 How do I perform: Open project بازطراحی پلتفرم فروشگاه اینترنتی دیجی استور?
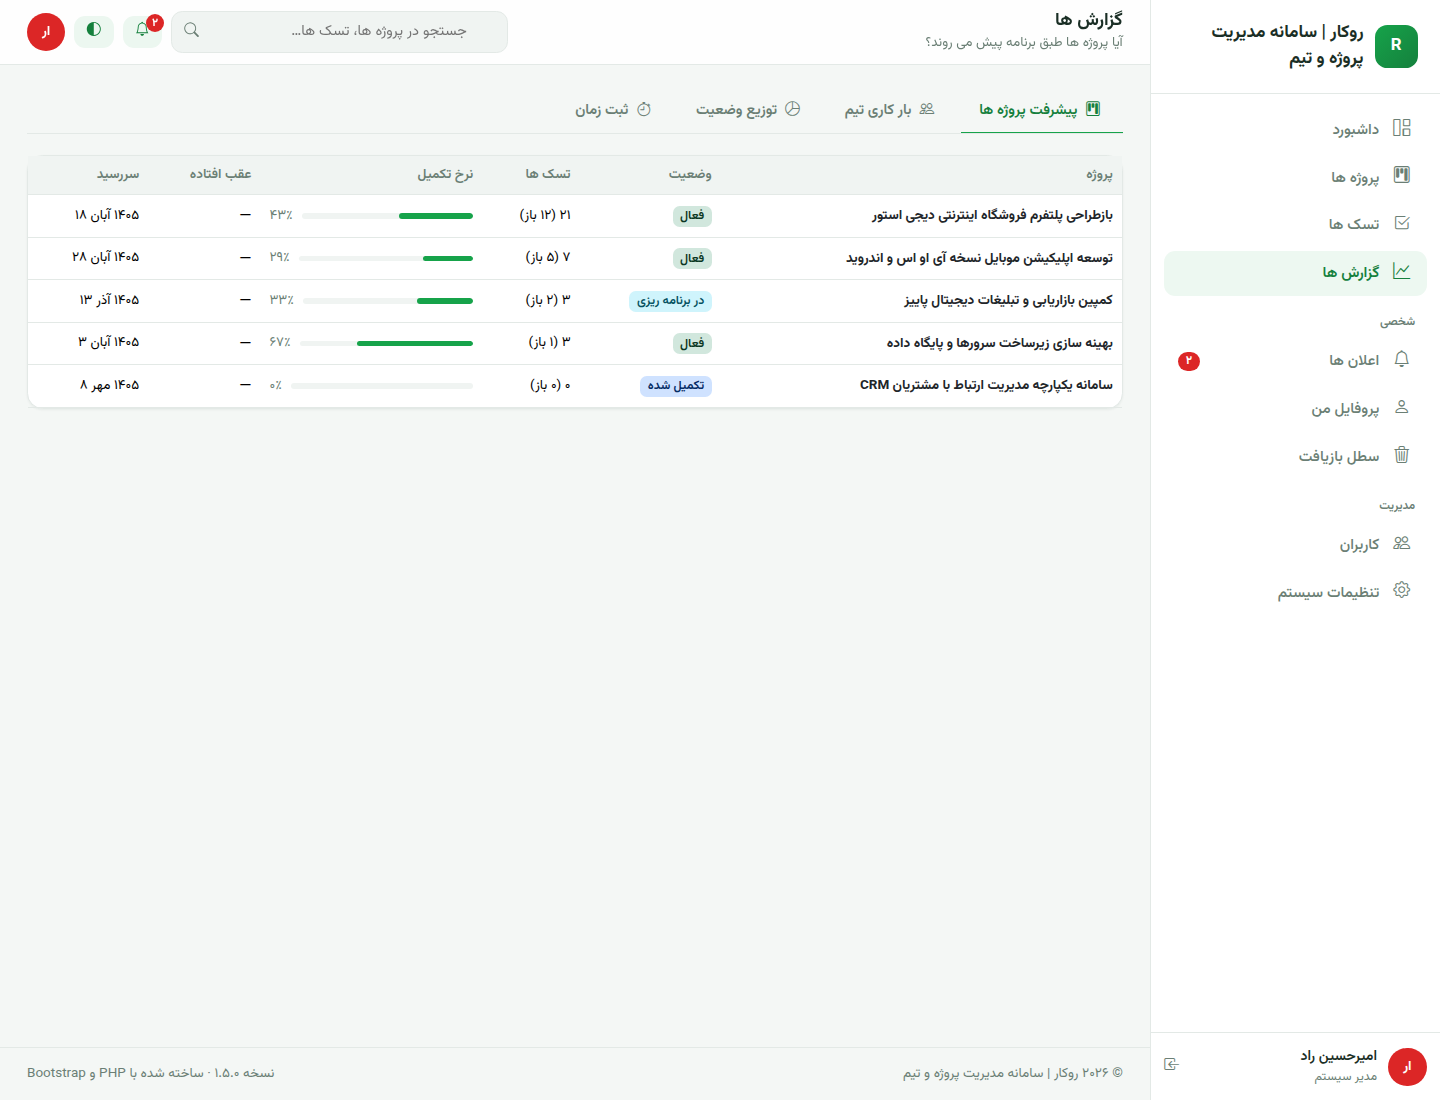point(992,215)
